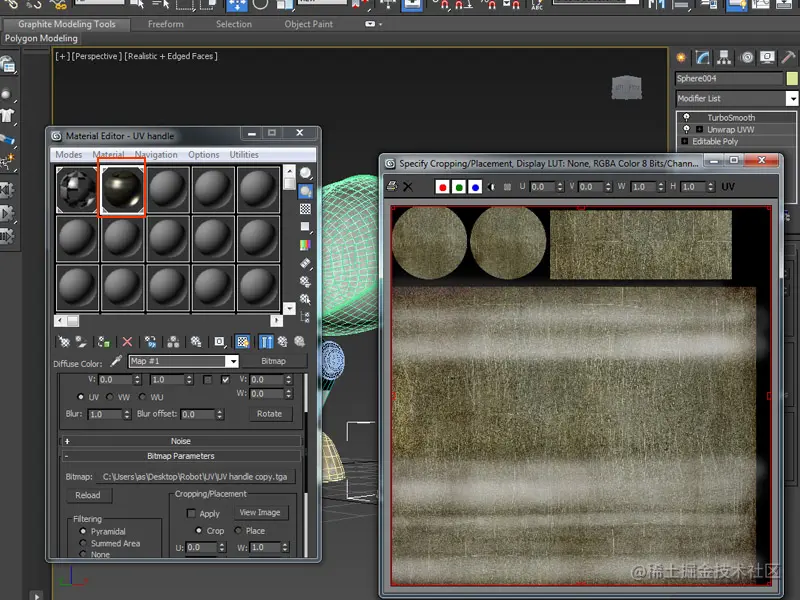Image resolution: width=800 pixels, height=600 pixels.
Task: Click the Video Color Check icon
Action: (305, 244)
